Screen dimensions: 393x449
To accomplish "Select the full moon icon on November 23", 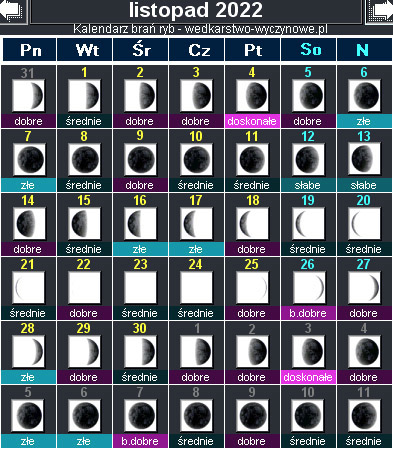I will (x=140, y=287).
